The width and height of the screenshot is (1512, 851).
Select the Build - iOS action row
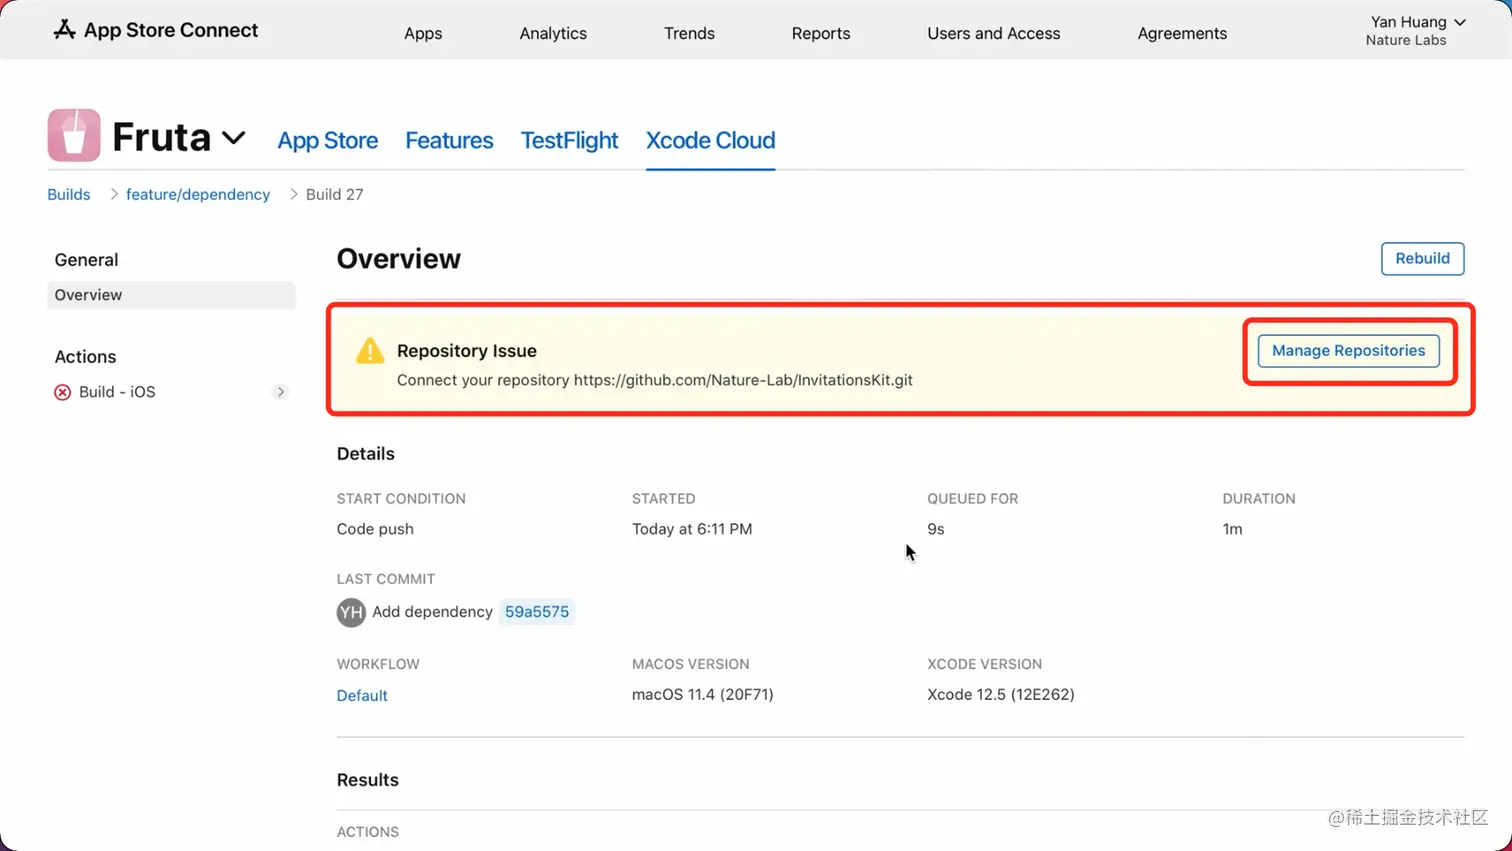tap(171, 392)
